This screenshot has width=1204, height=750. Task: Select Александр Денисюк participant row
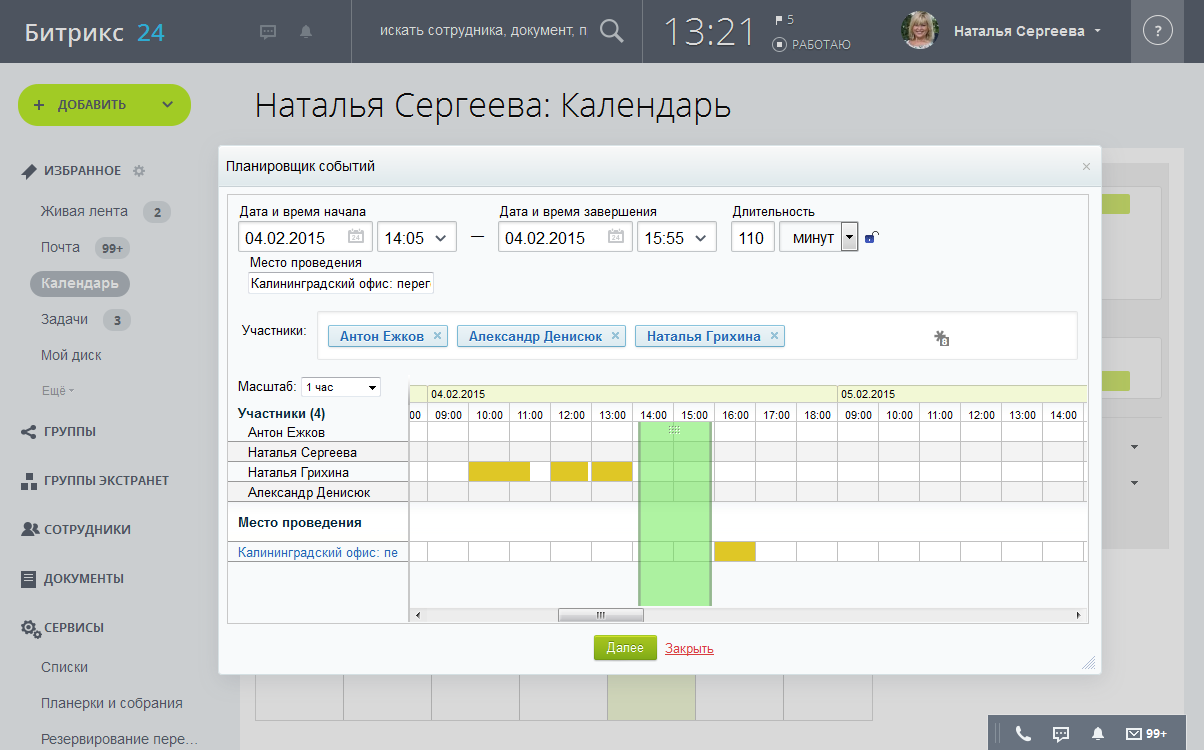318,492
